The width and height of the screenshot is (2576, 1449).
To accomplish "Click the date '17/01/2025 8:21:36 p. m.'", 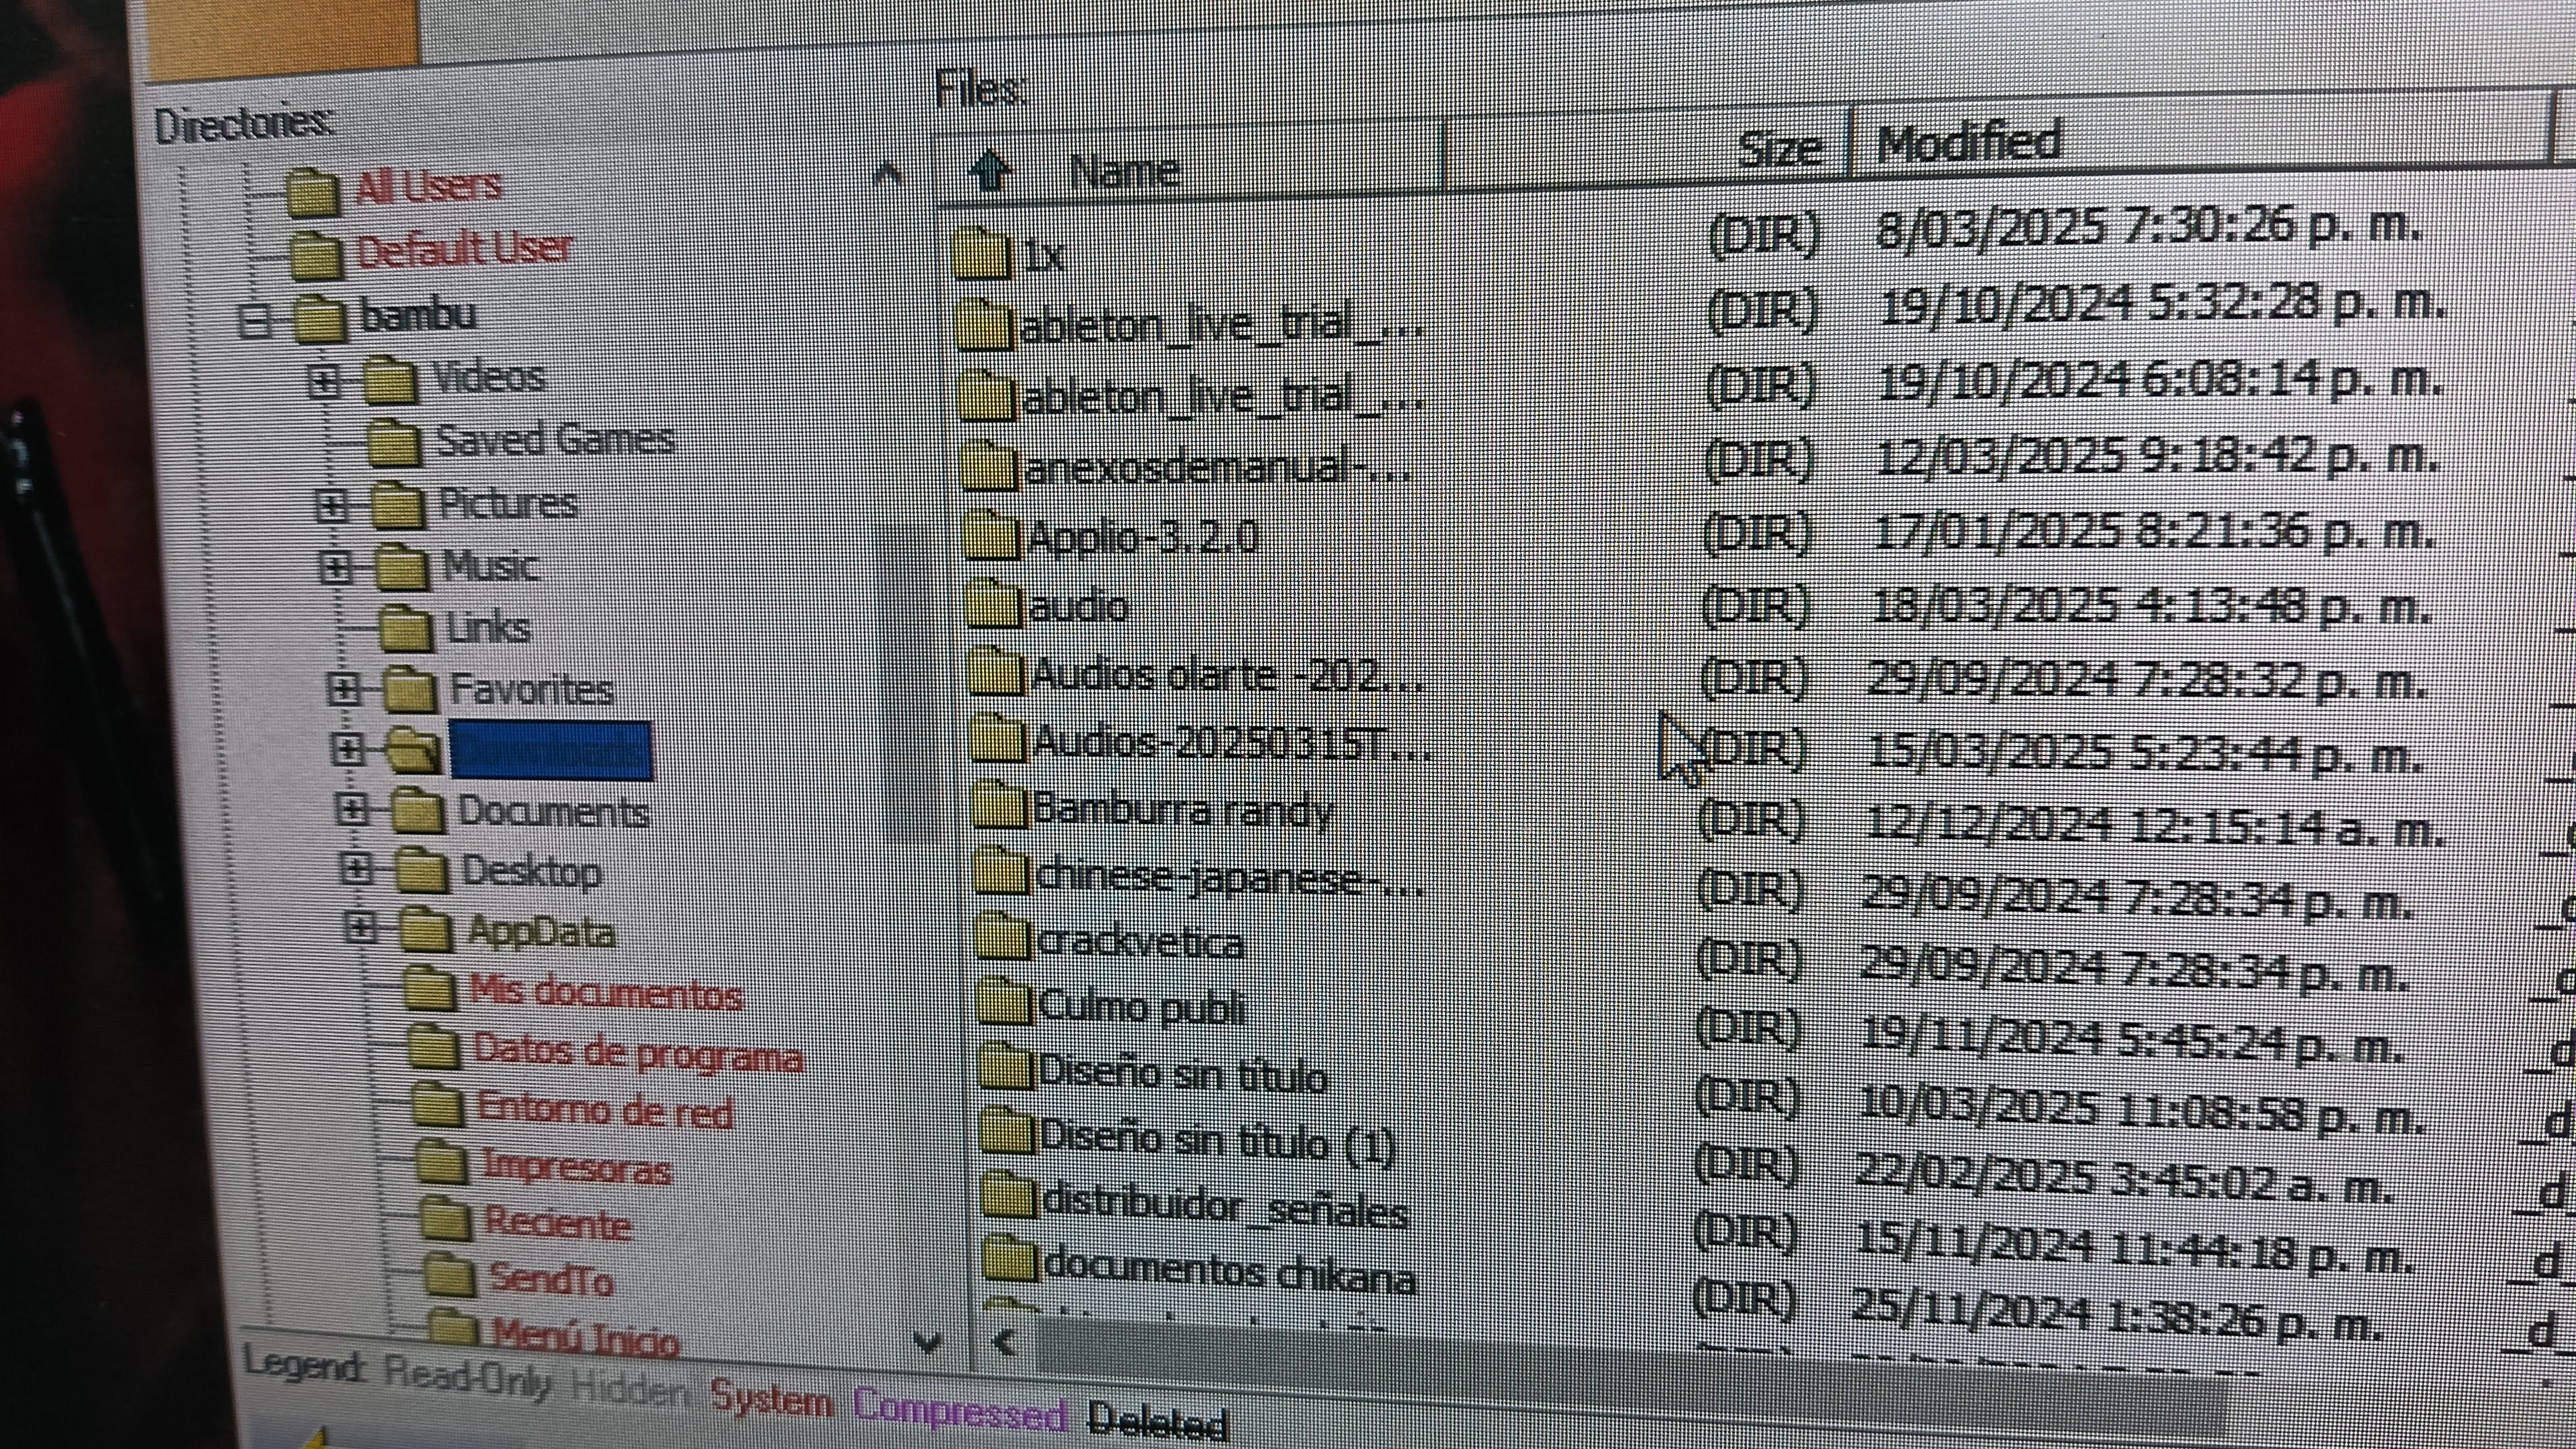I will pyautogui.click(x=2153, y=531).
